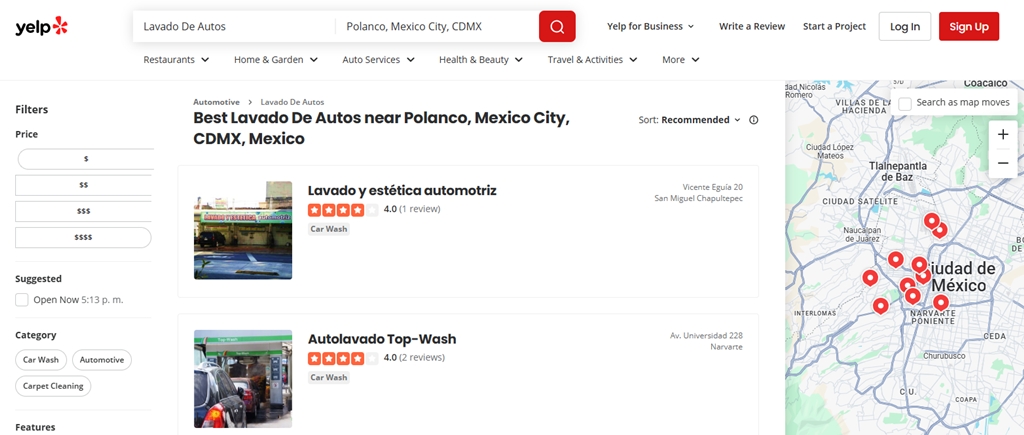Open the sort info circle icon

click(x=754, y=120)
